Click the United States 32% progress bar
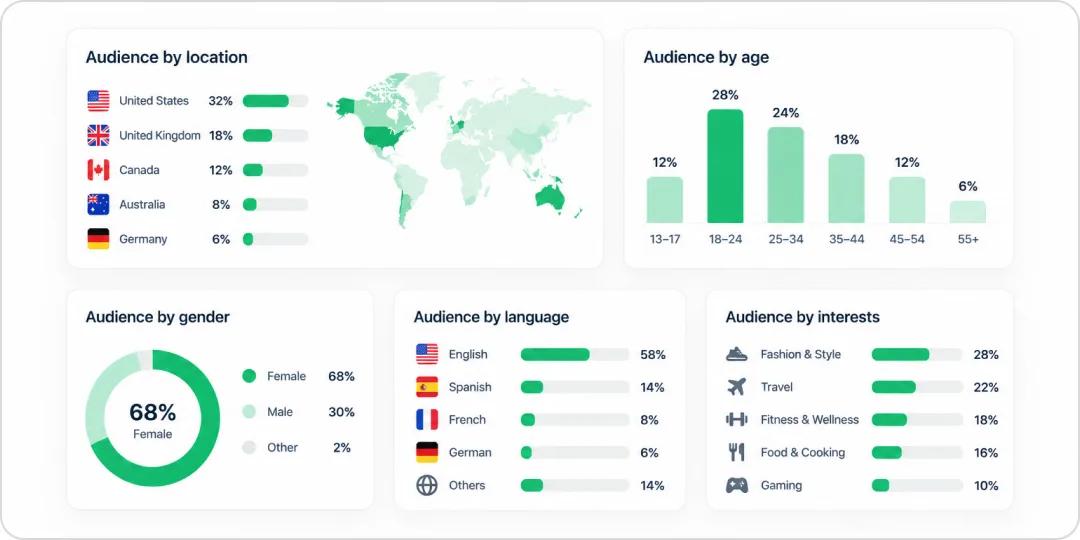 [x=276, y=101]
